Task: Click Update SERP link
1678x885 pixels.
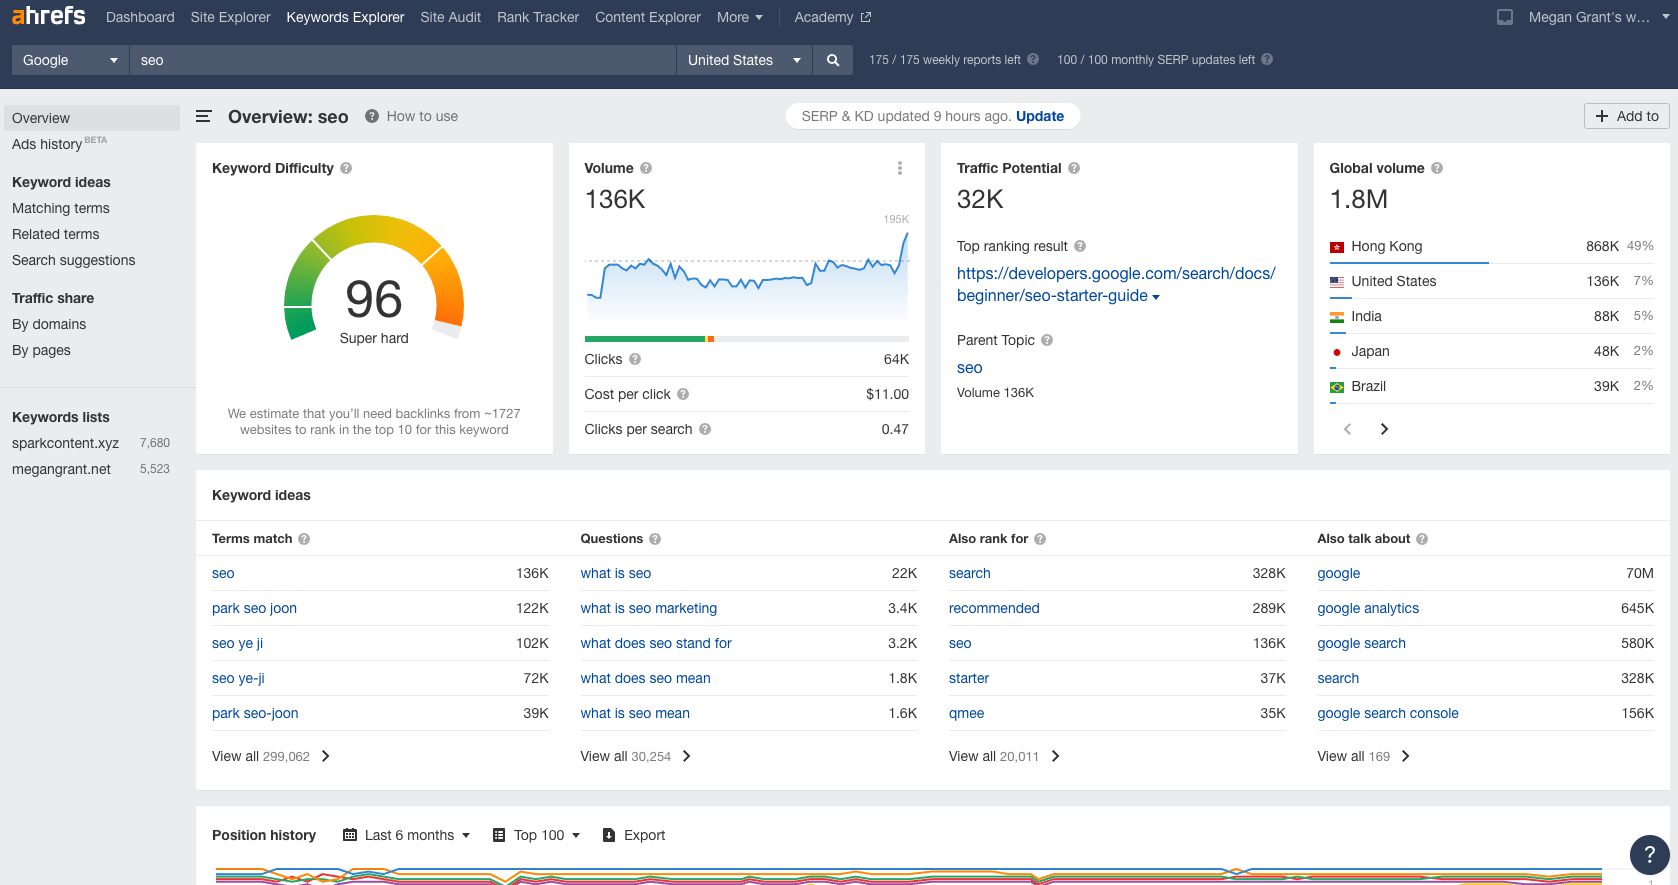Action: pyautogui.click(x=1040, y=116)
